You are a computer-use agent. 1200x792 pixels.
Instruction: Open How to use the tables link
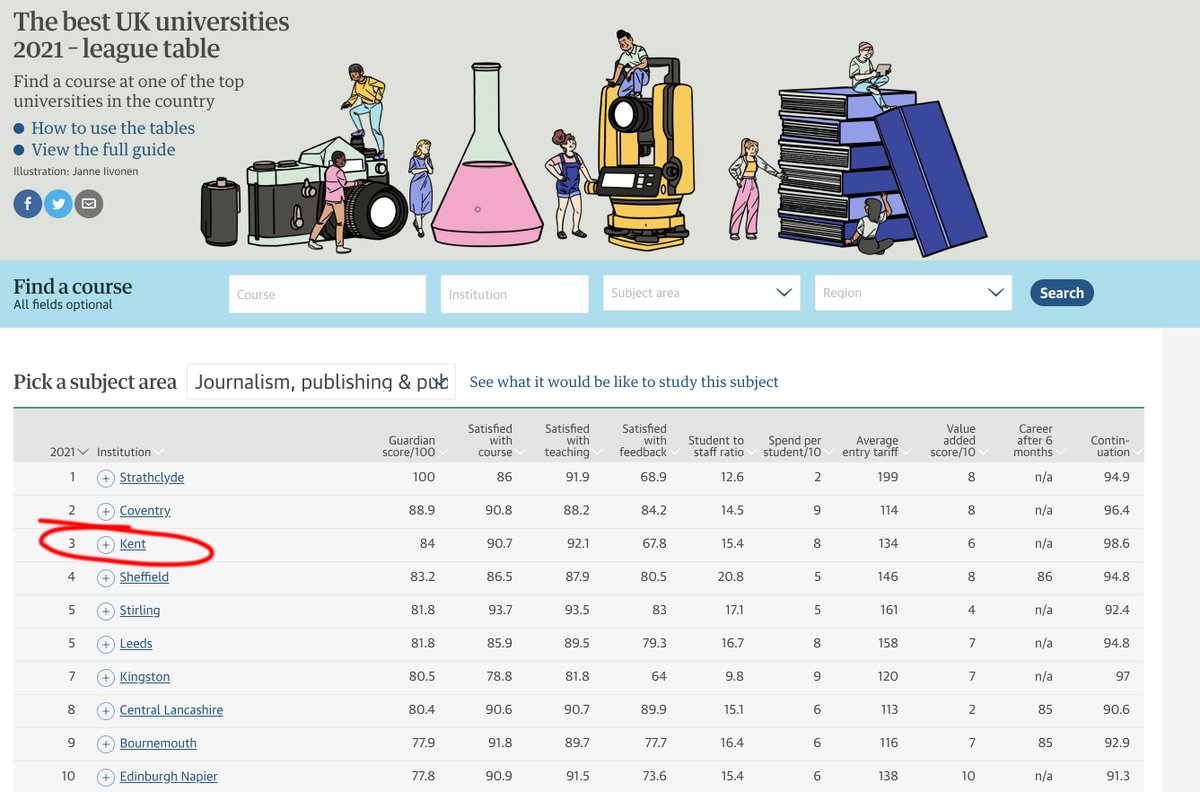[x=113, y=128]
